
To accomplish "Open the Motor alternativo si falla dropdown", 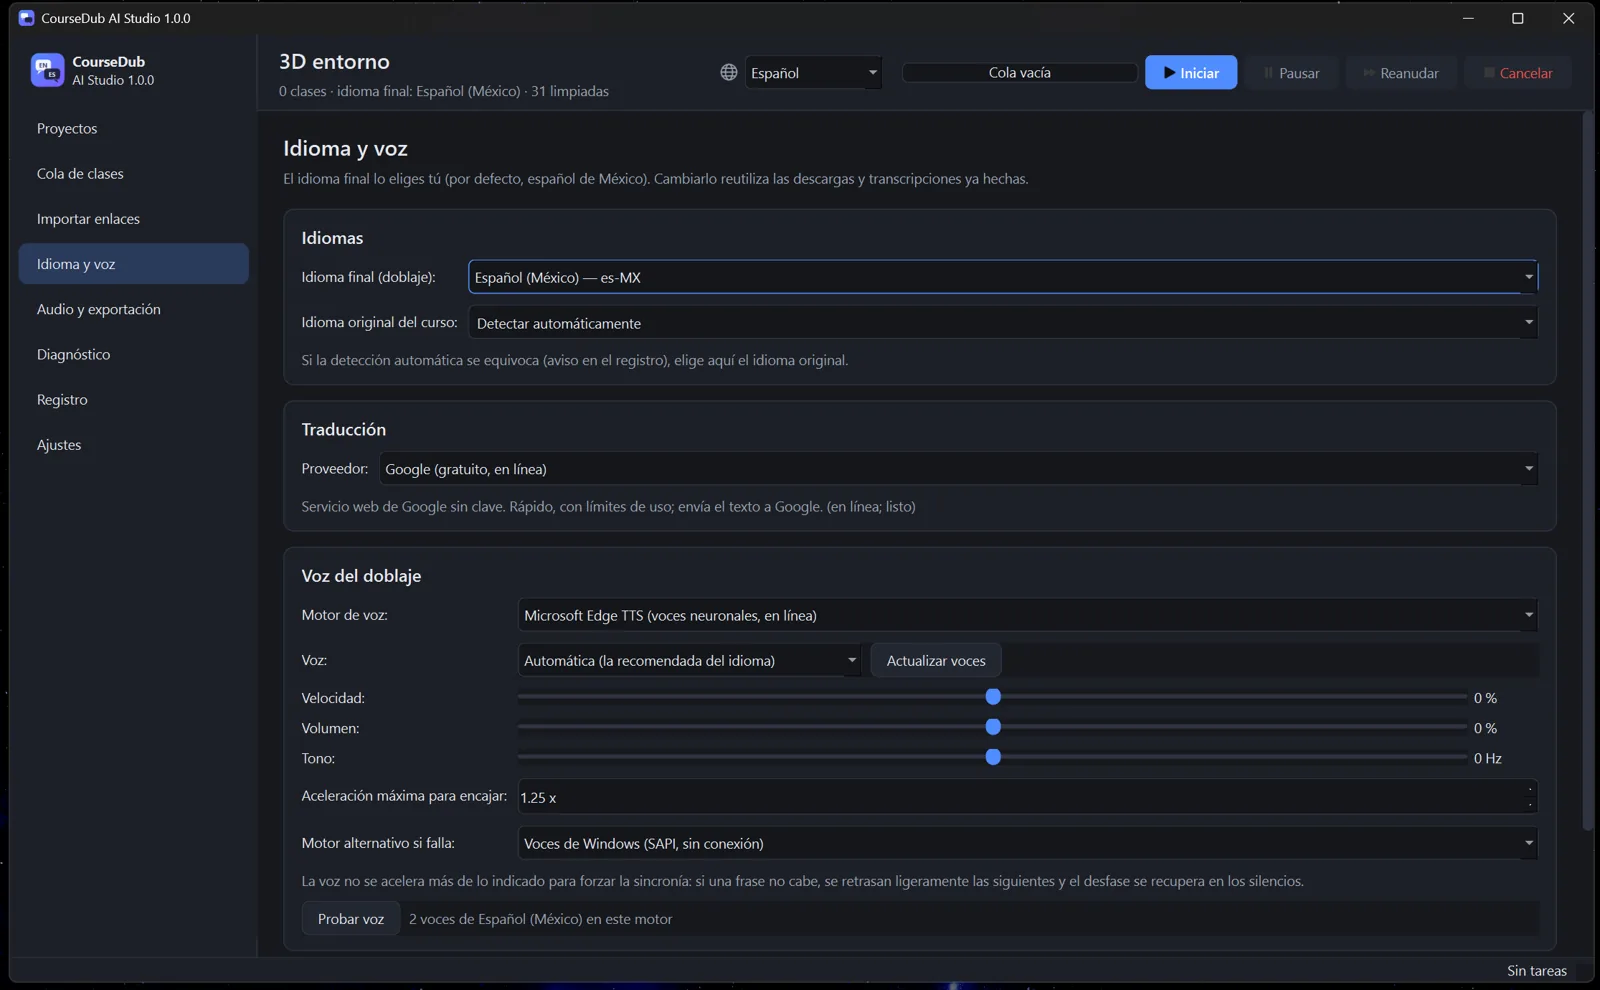I will [1028, 843].
